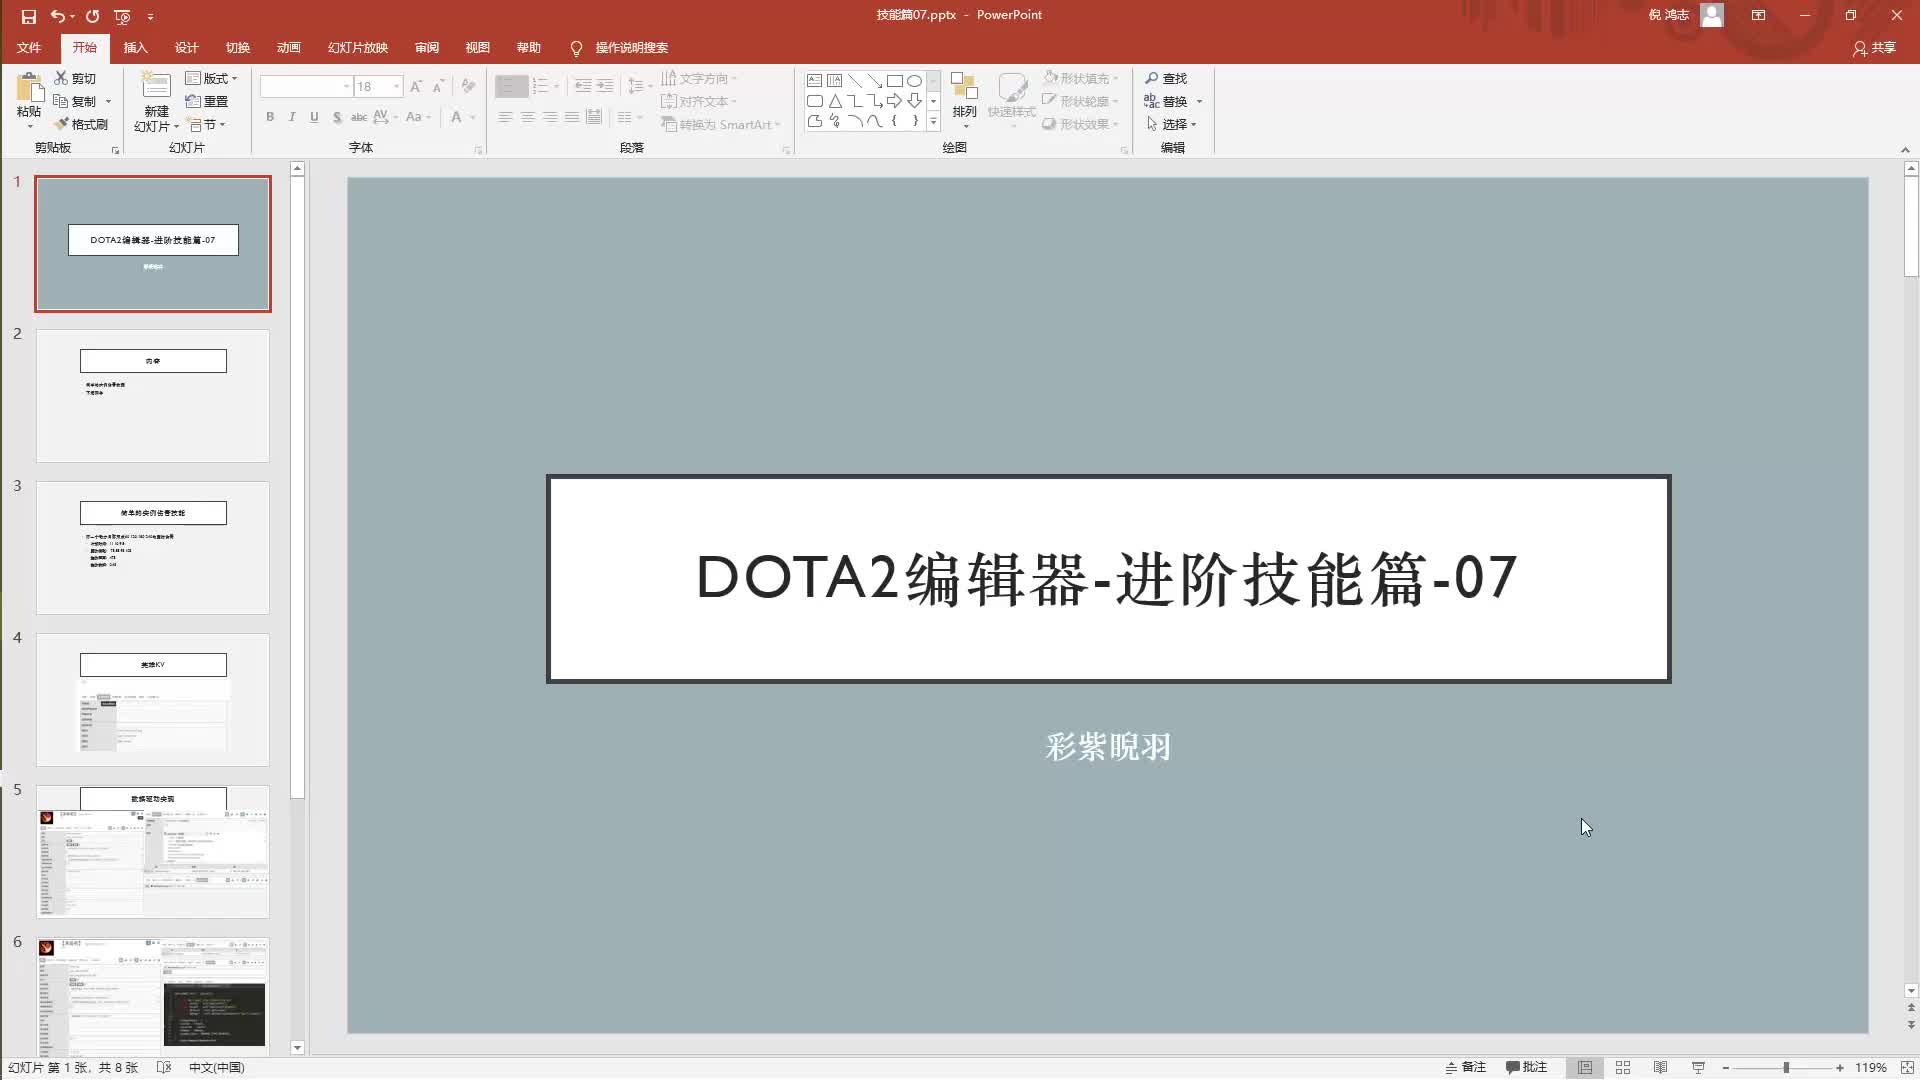Image resolution: width=1920 pixels, height=1080 pixels.
Task: Toggle 备注 notes pane
Action: [1466, 1067]
